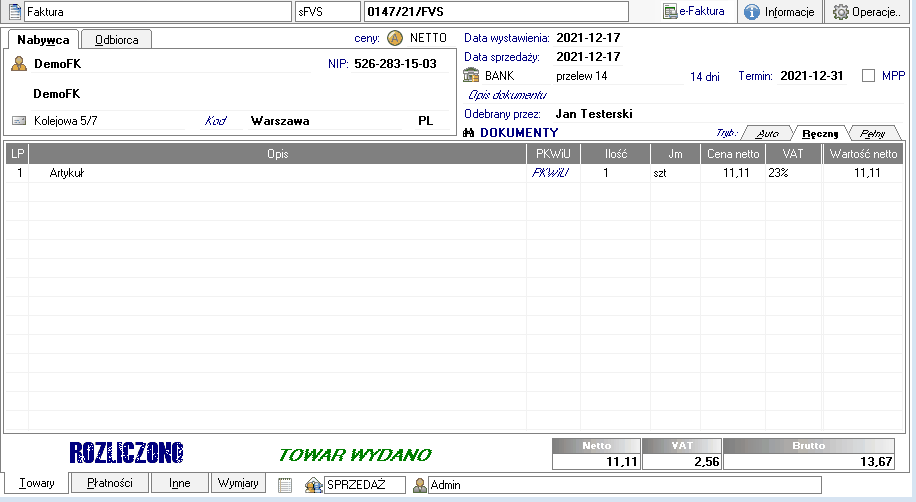Click the Admin user icon

coord(420,485)
